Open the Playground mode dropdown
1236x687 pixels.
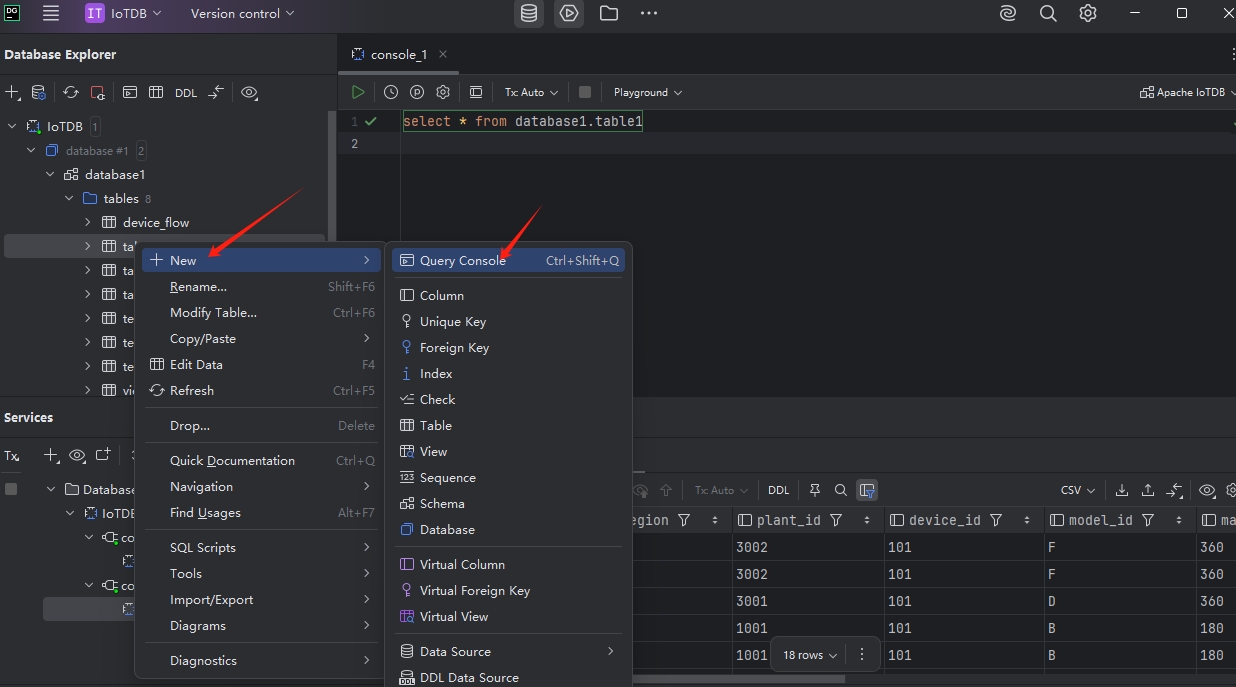coord(647,92)
